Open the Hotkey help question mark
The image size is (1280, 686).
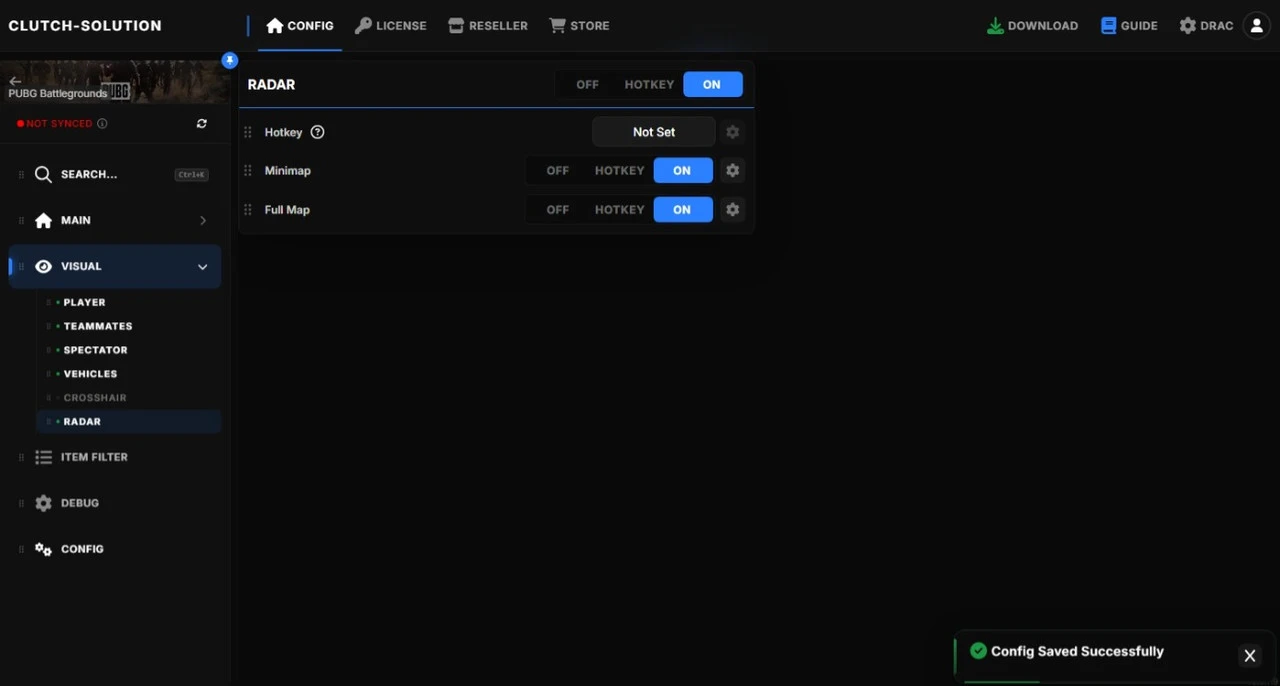(x=318, y=132)
